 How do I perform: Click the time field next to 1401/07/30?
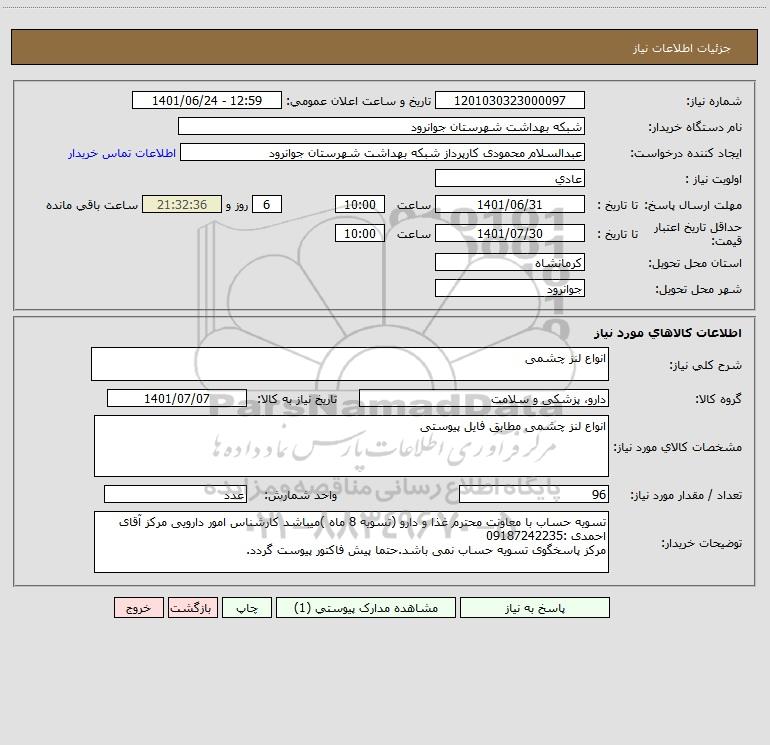tap(359, 233)
